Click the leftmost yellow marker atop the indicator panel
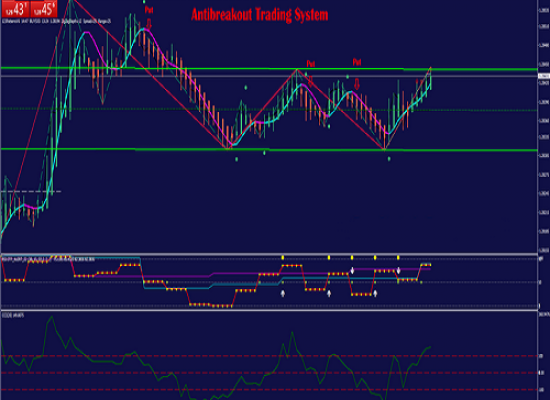 click(x=283, y=258)
